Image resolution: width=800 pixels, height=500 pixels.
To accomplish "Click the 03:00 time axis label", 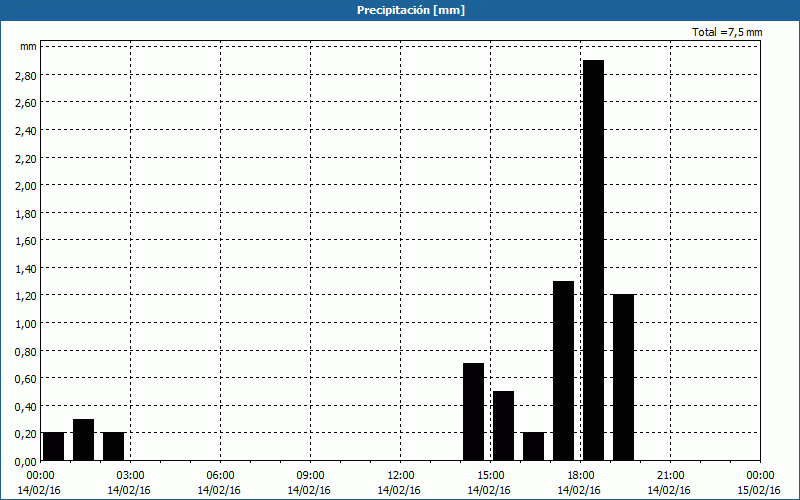I will click(x=131, y=476).
